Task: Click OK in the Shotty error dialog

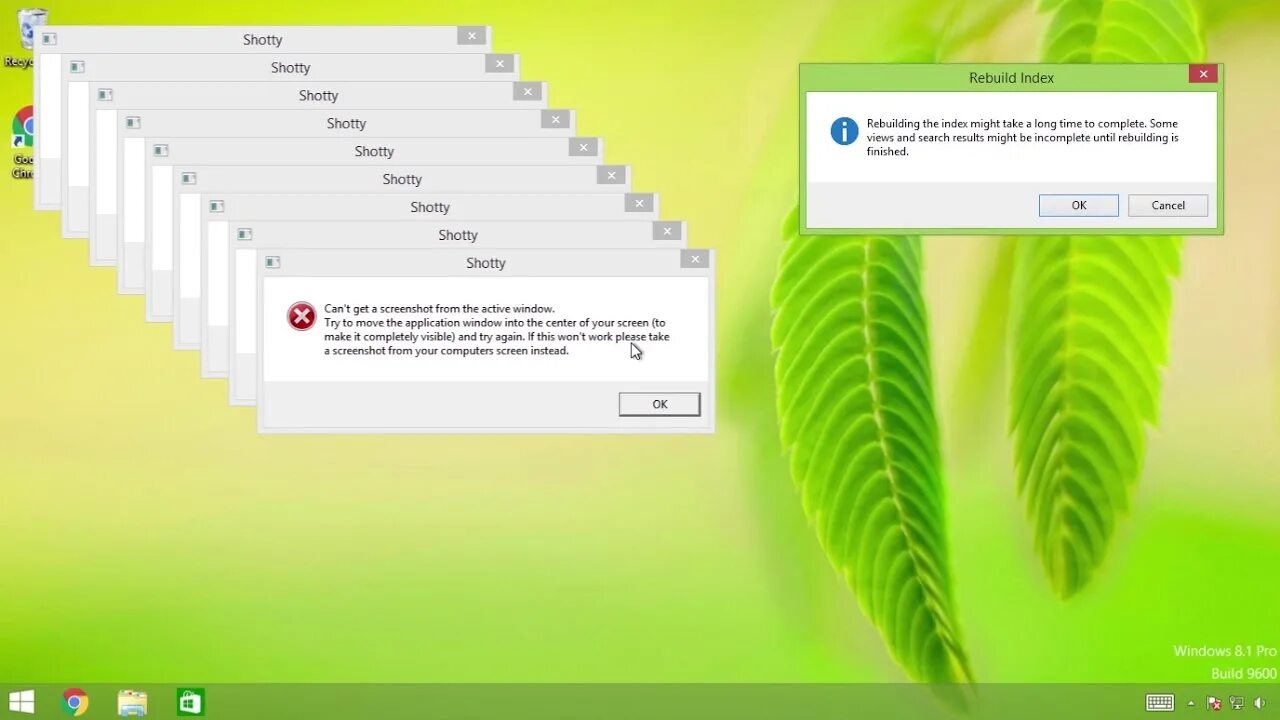Action: click(x=659, y=404)
